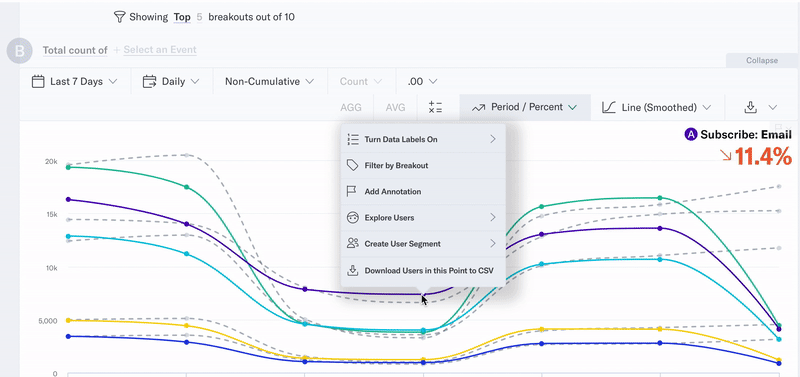Open the Non-Cumulative dropdown
This screenshot has height=377, width=800.
269,82
